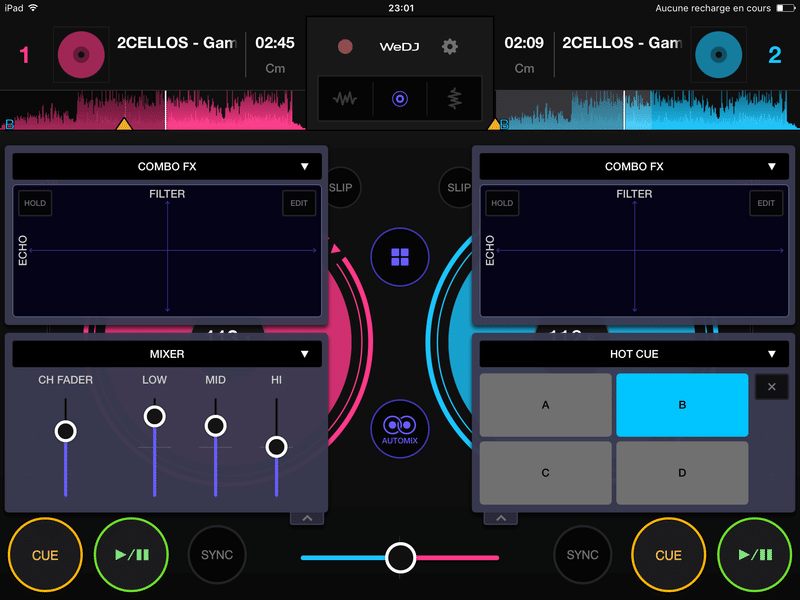Click the MID EQ slider knob

tap(215, 426)
